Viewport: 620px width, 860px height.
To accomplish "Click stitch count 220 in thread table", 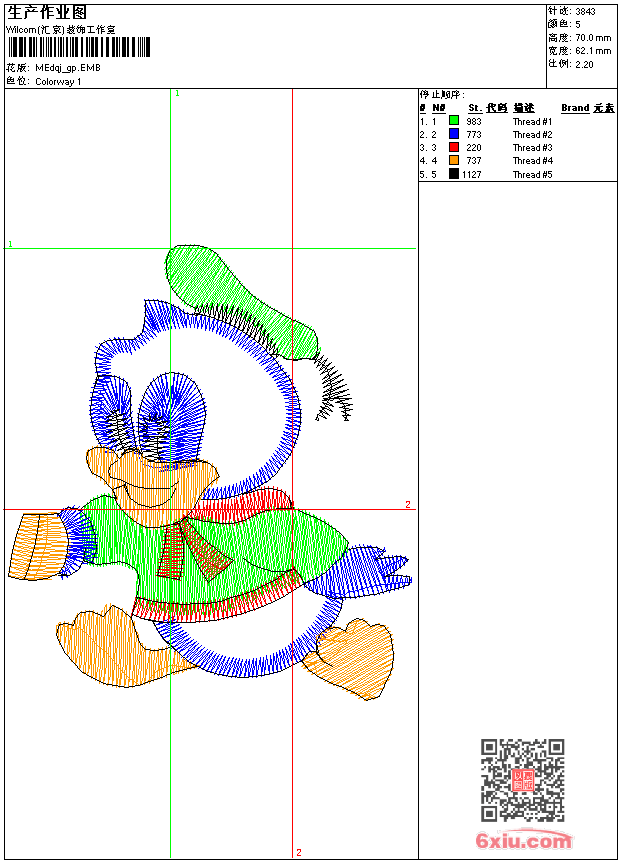I will pos(474,148).
